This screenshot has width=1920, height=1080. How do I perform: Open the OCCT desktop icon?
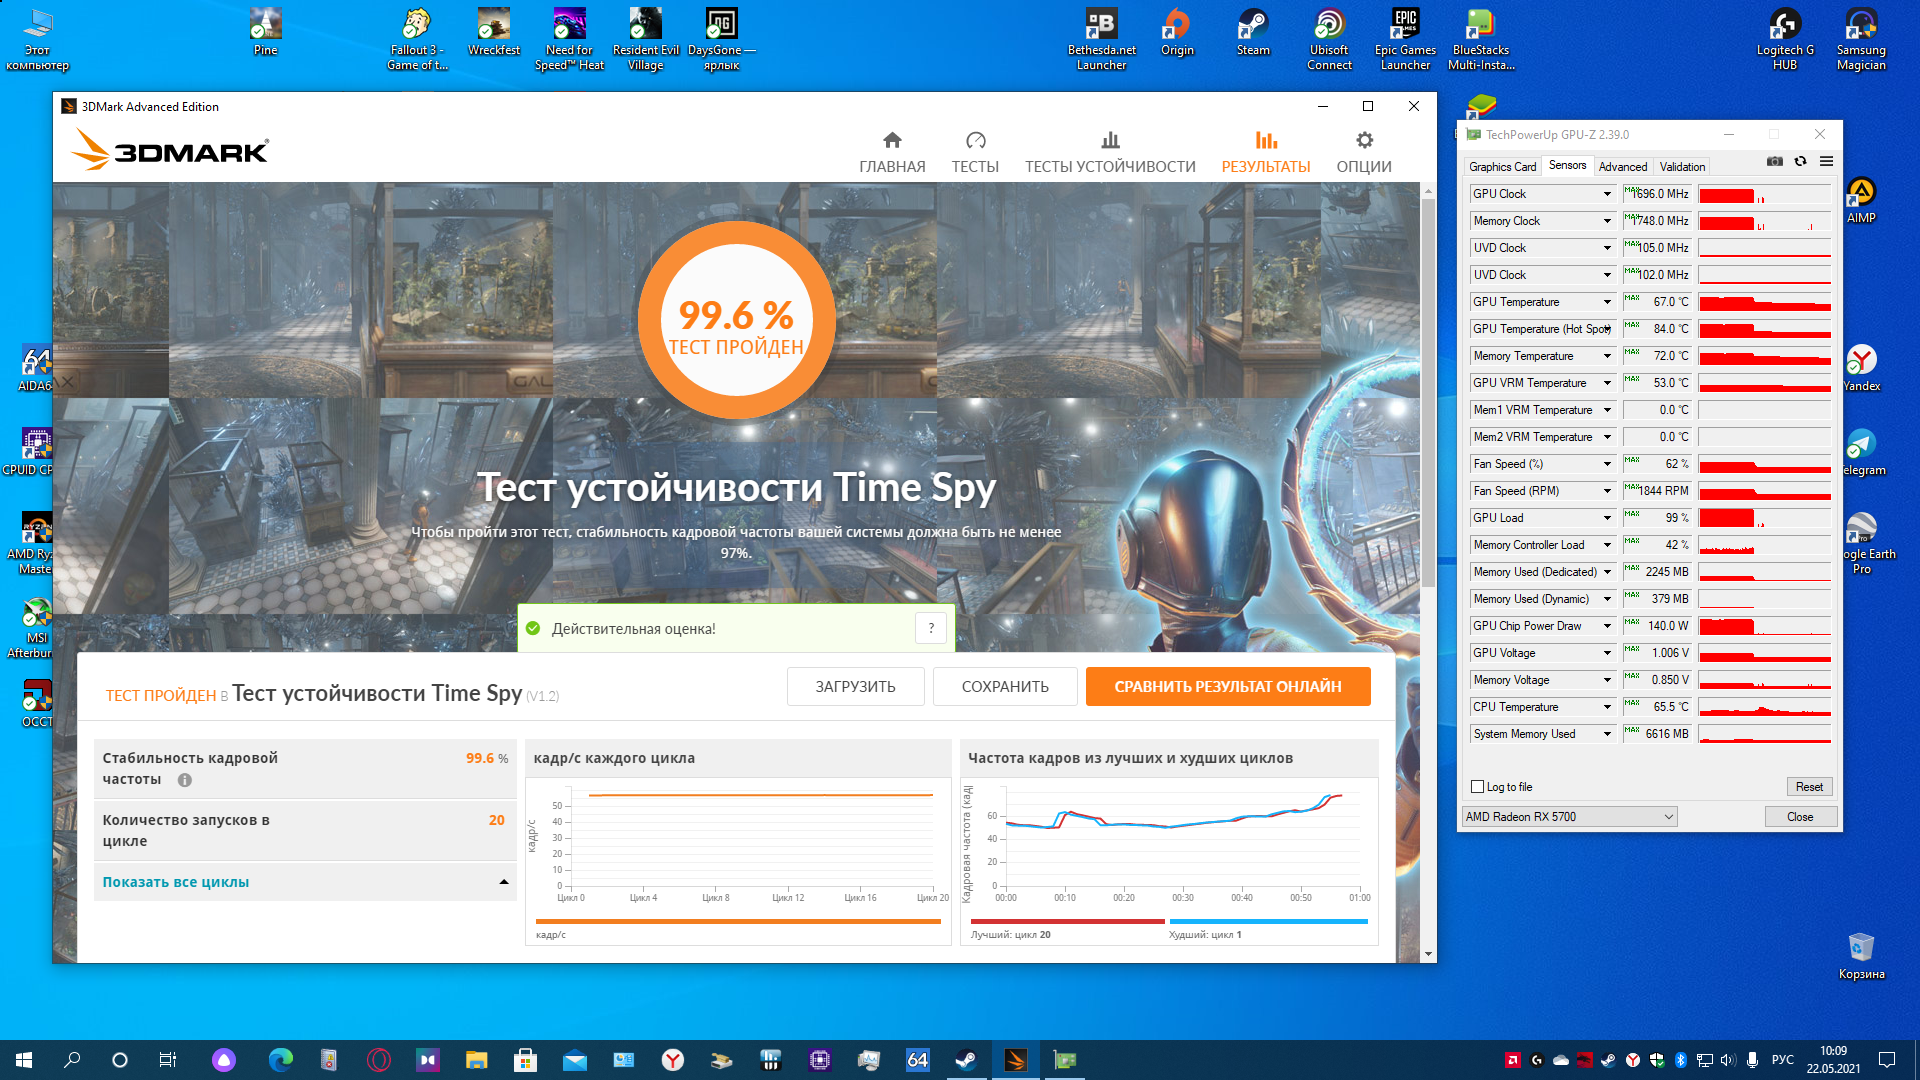coord(36,704)
